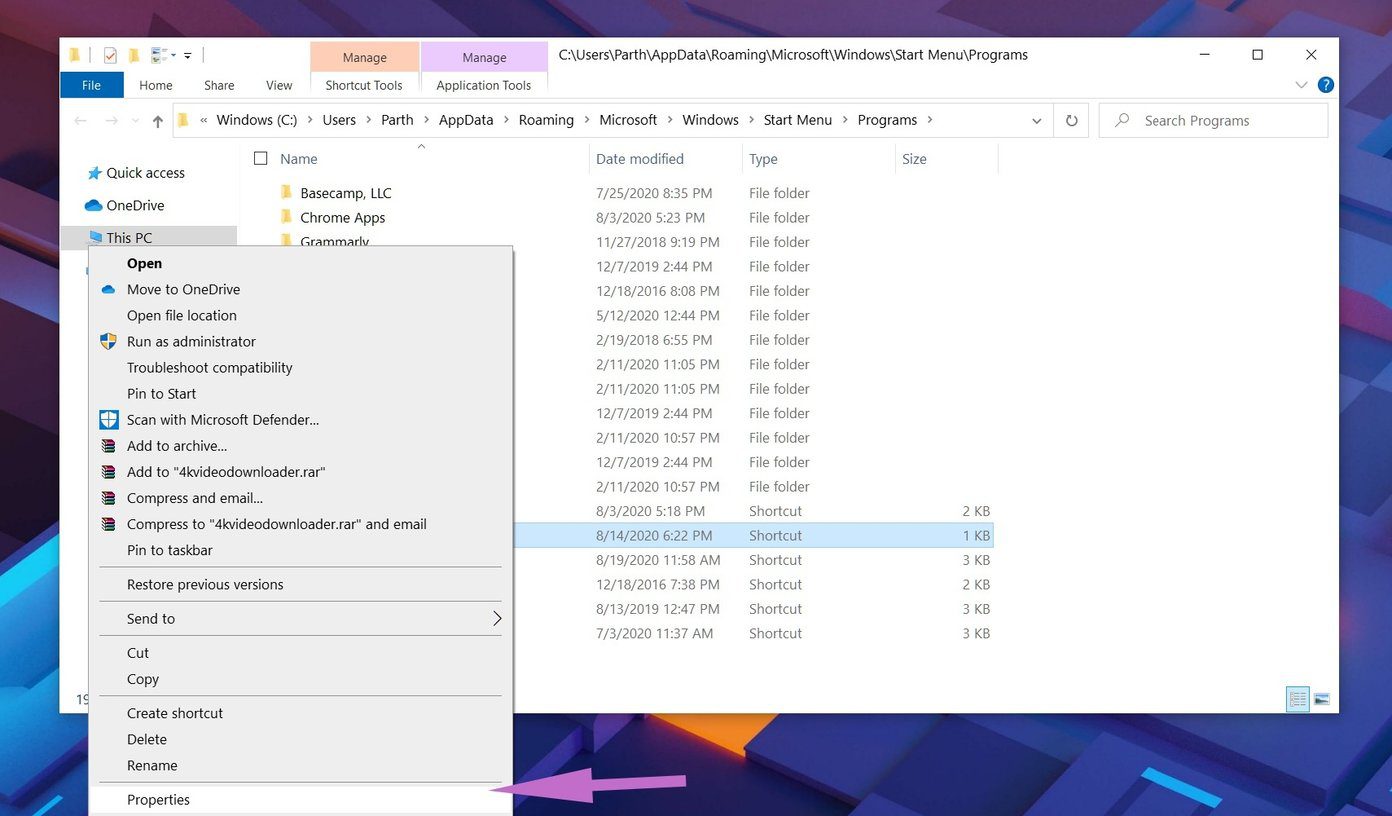Viewport: 1392px width, 816px height.
Task: Switch to large thumbnails view icon
Action: coord(1321,699)
